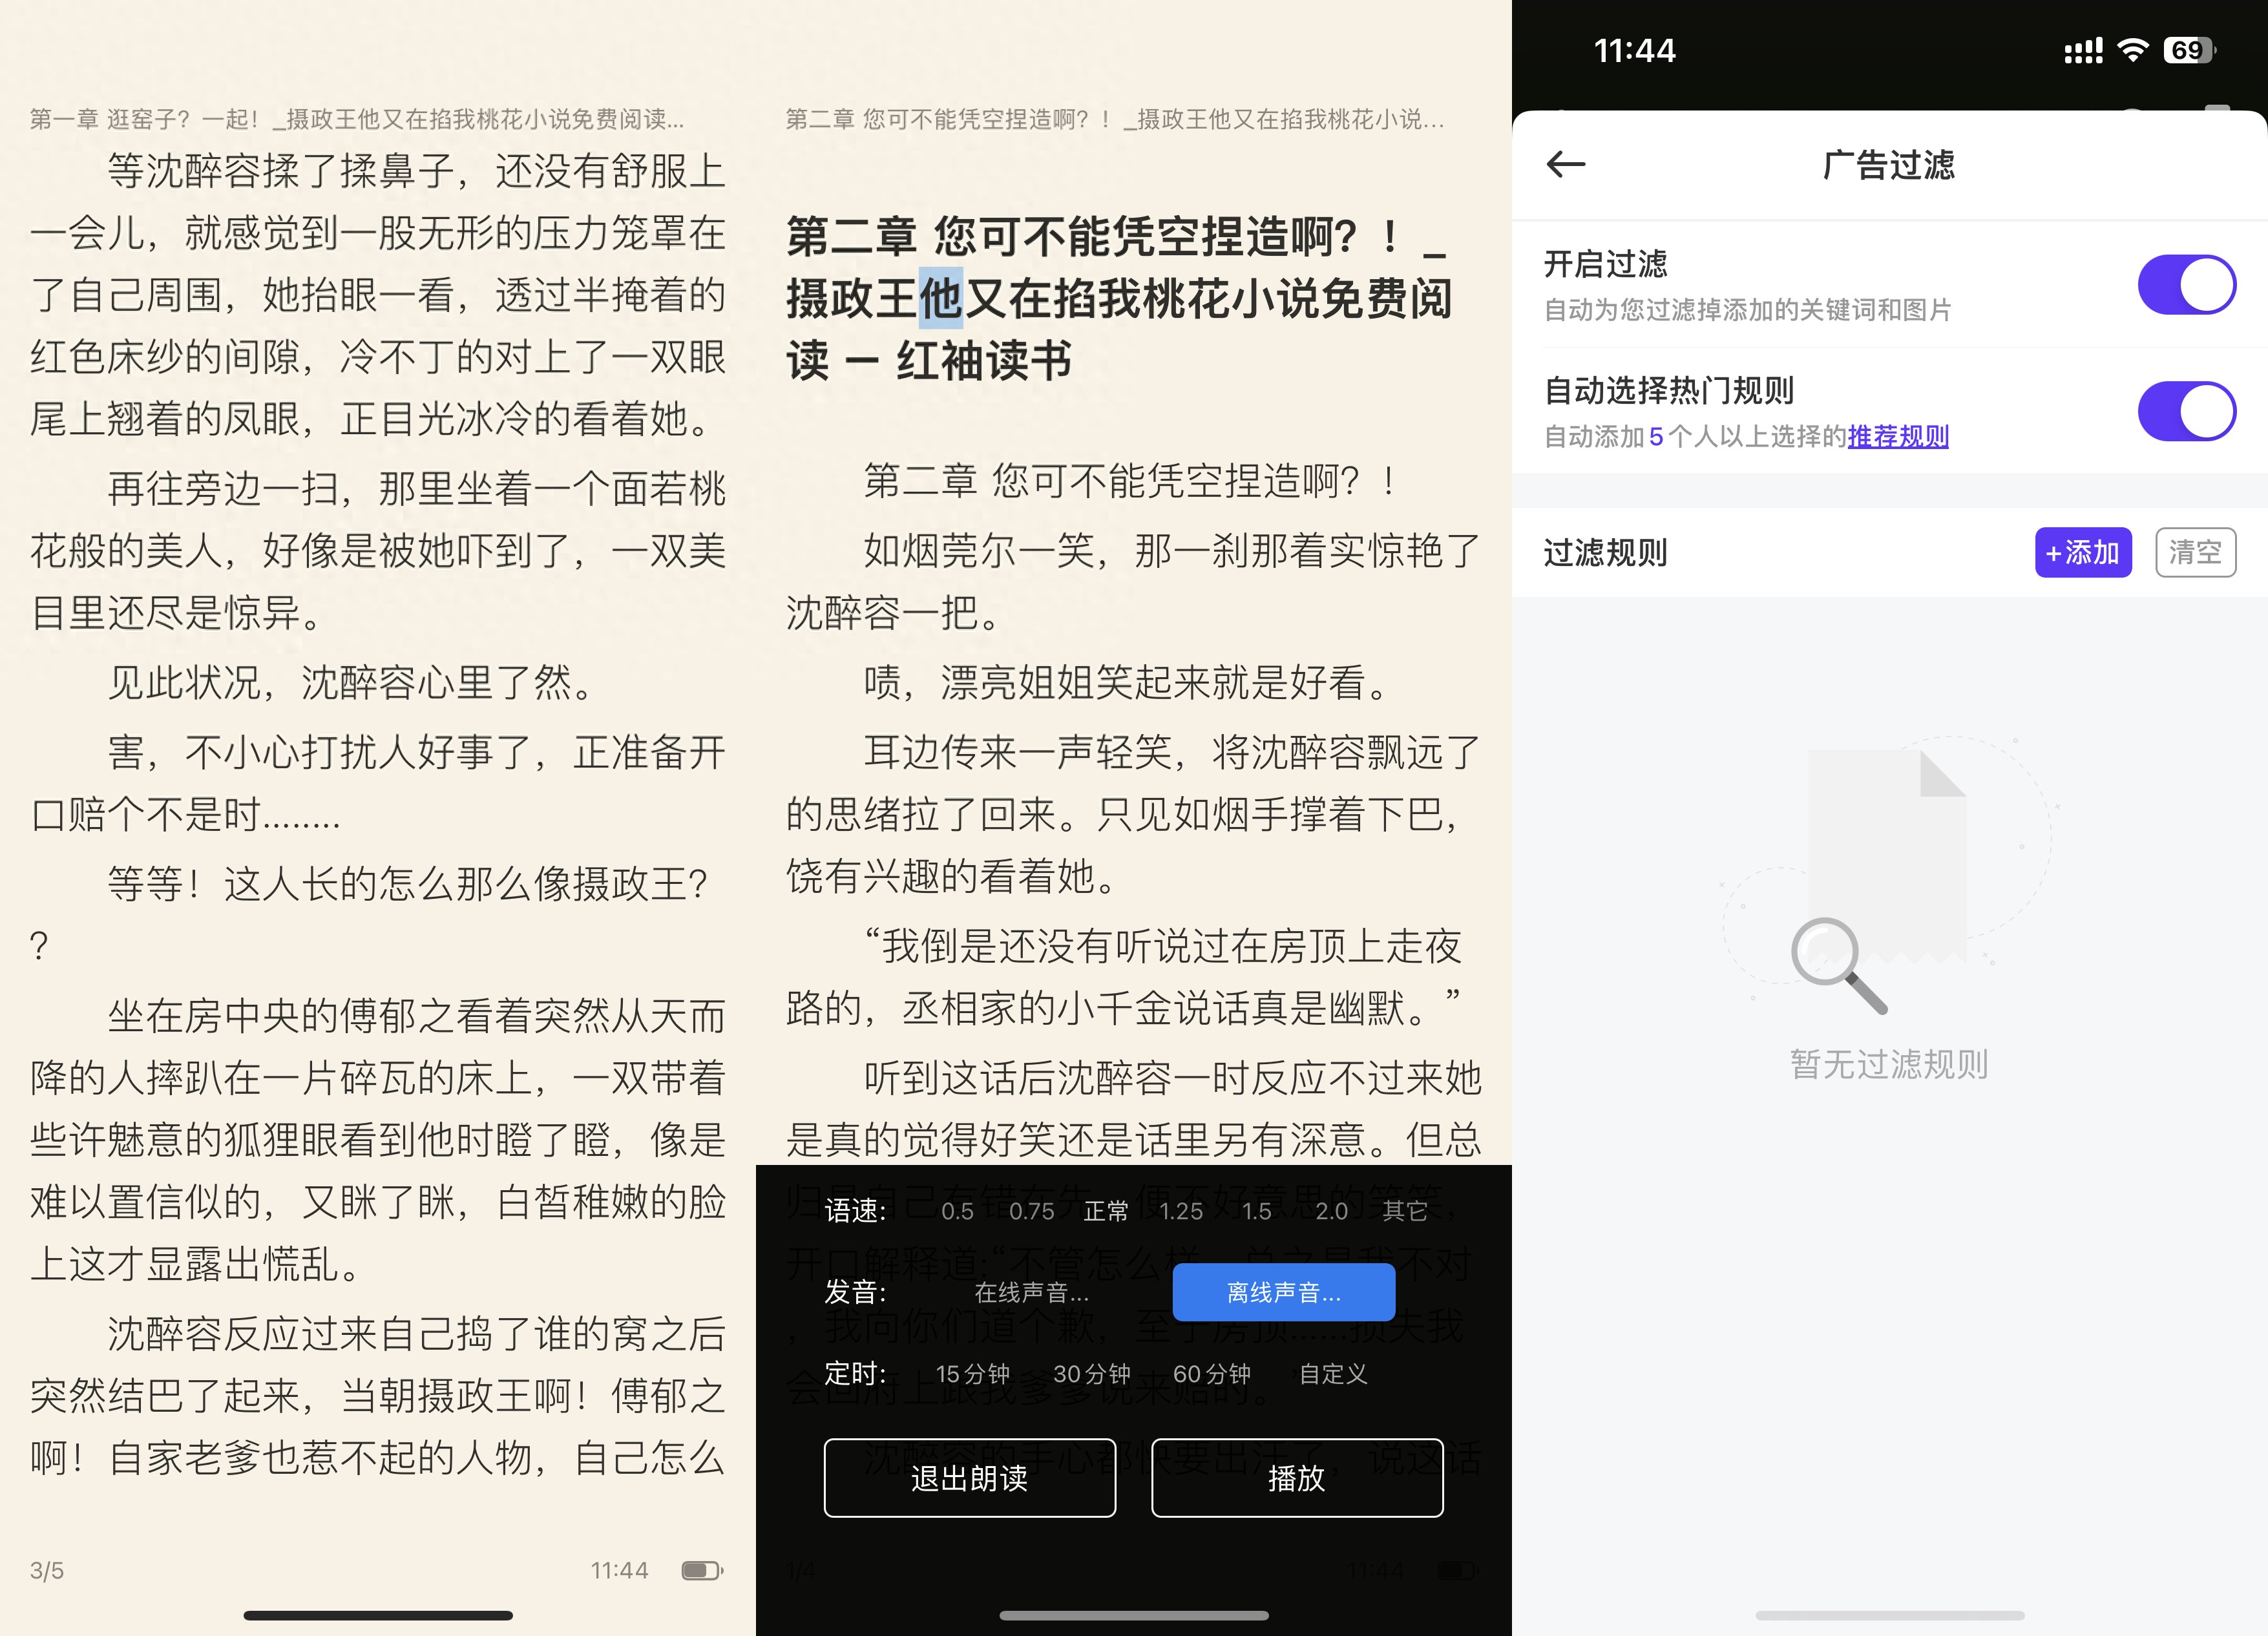Select 正常 speech speed
Viewport: 2268px width, 1636px height.
[x=1106, y=1211]
